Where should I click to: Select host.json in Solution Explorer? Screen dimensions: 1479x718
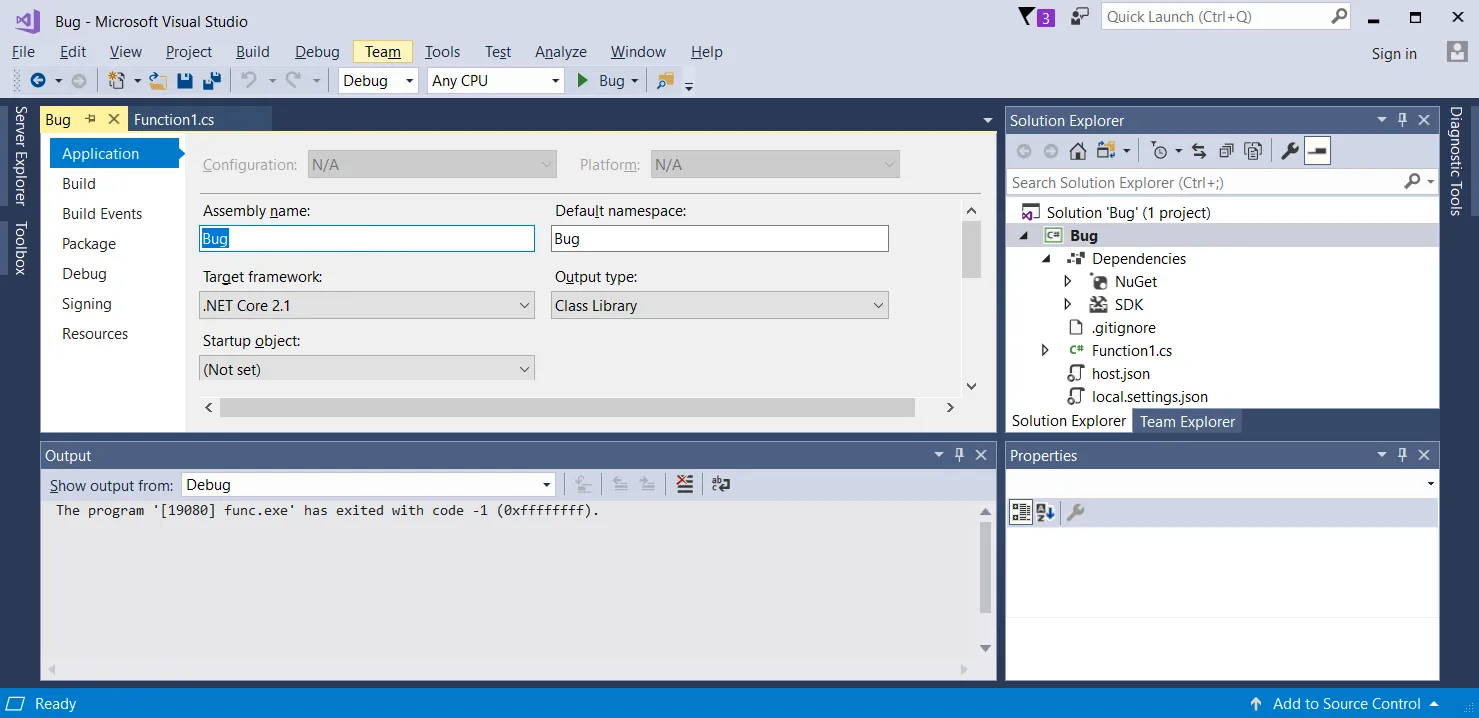(1120, 374)
